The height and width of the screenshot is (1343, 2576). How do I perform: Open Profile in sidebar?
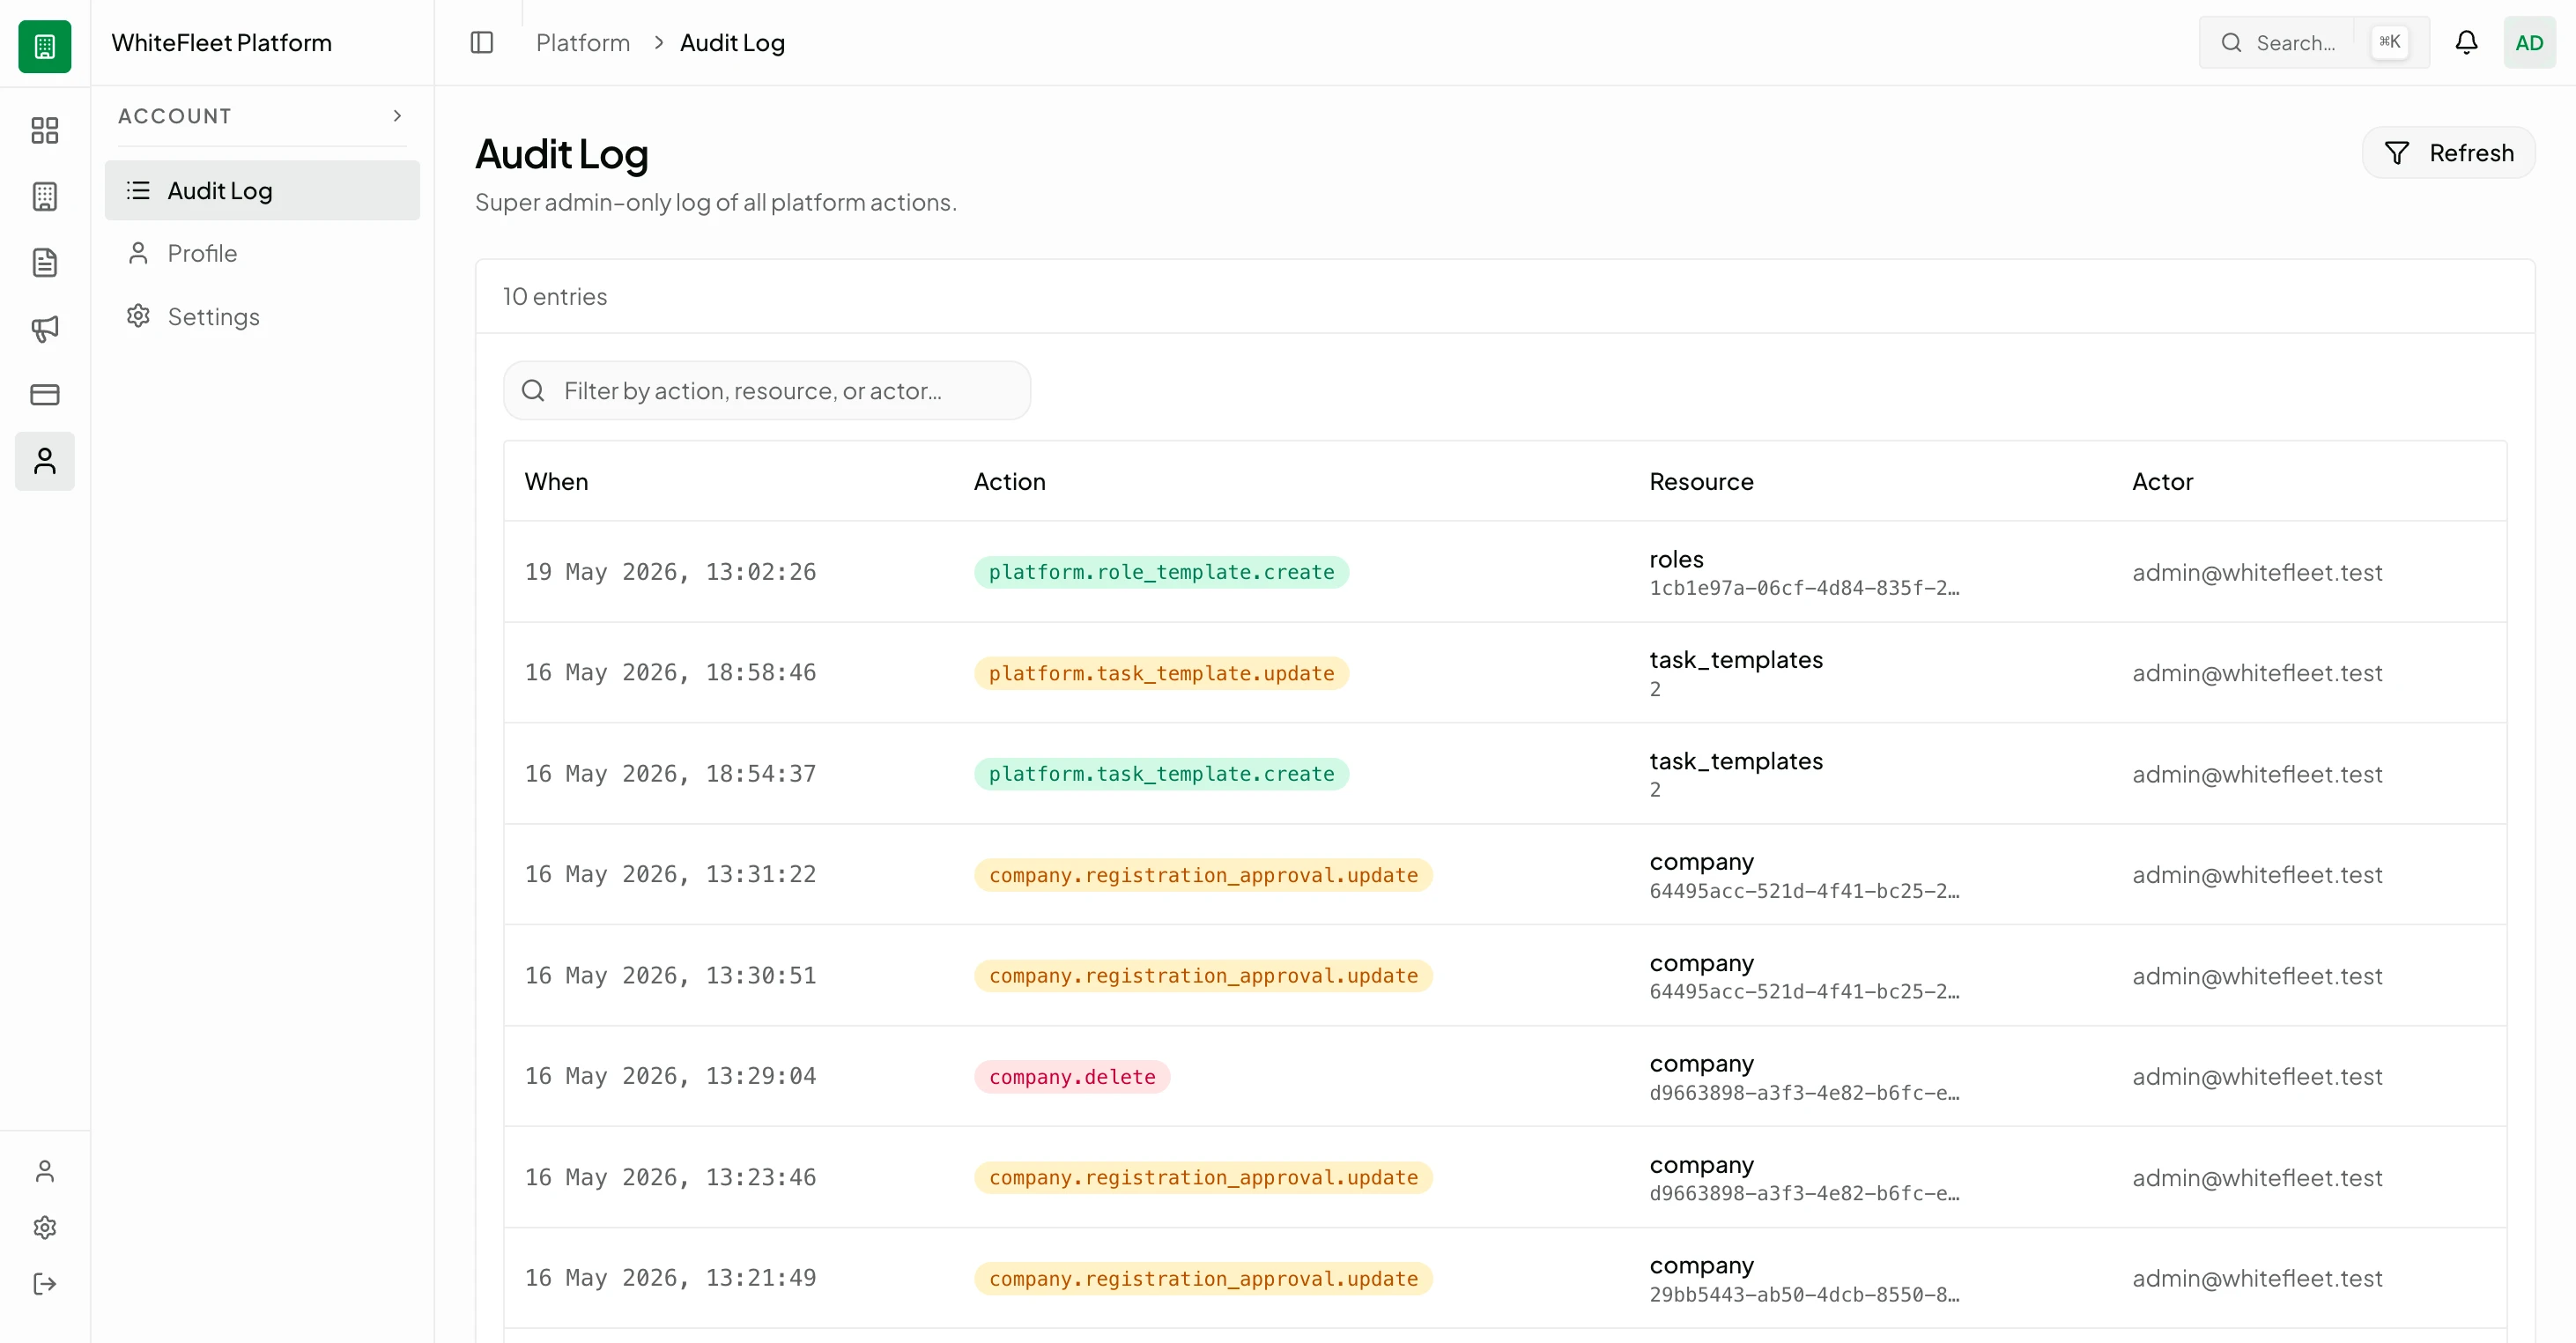(x=262, y=253)
